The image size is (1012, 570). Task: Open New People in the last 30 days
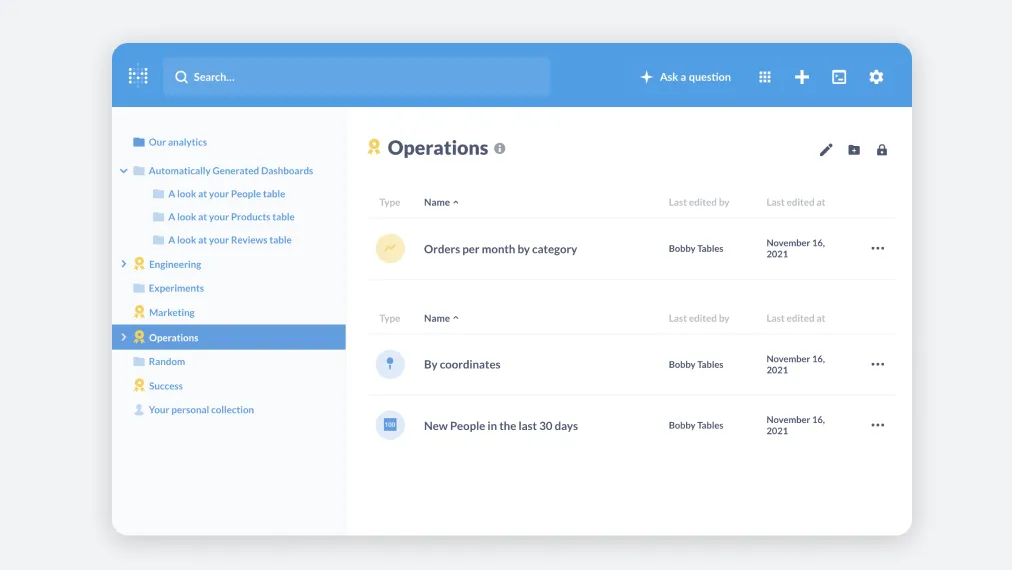point(500,426)
